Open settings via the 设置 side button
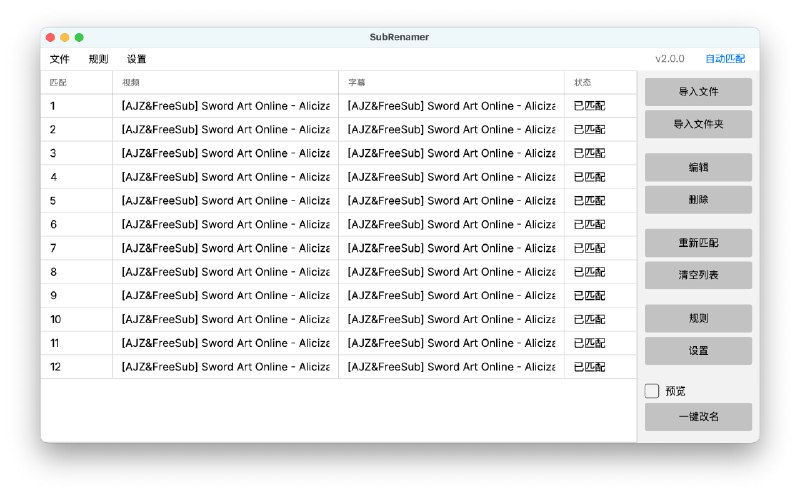The height and width of the screenshot is (496, 800). pyautogui.click(x=698, y=351)
